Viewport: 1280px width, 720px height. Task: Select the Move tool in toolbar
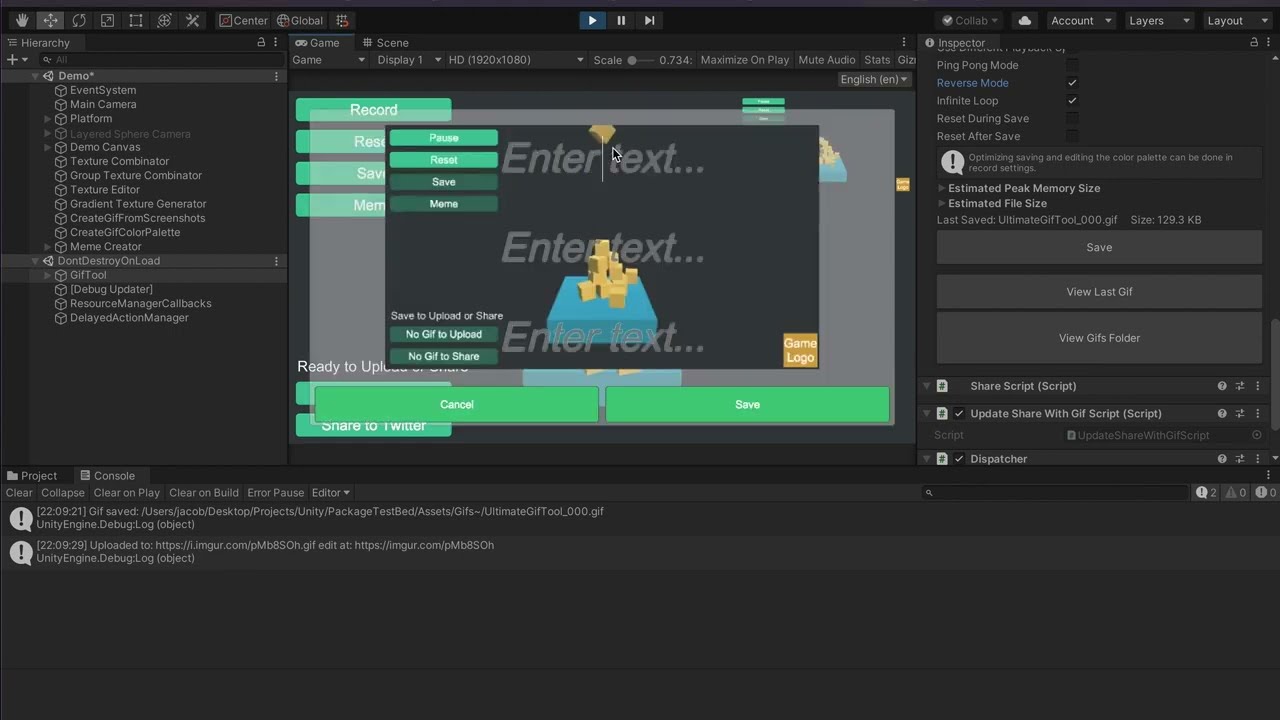click(50, 20)
